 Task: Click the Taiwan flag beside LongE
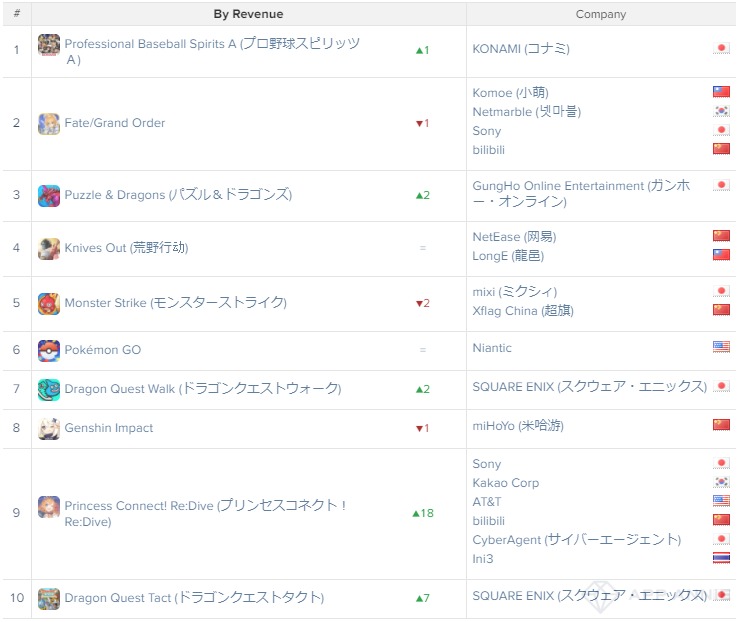coord(721,254)
